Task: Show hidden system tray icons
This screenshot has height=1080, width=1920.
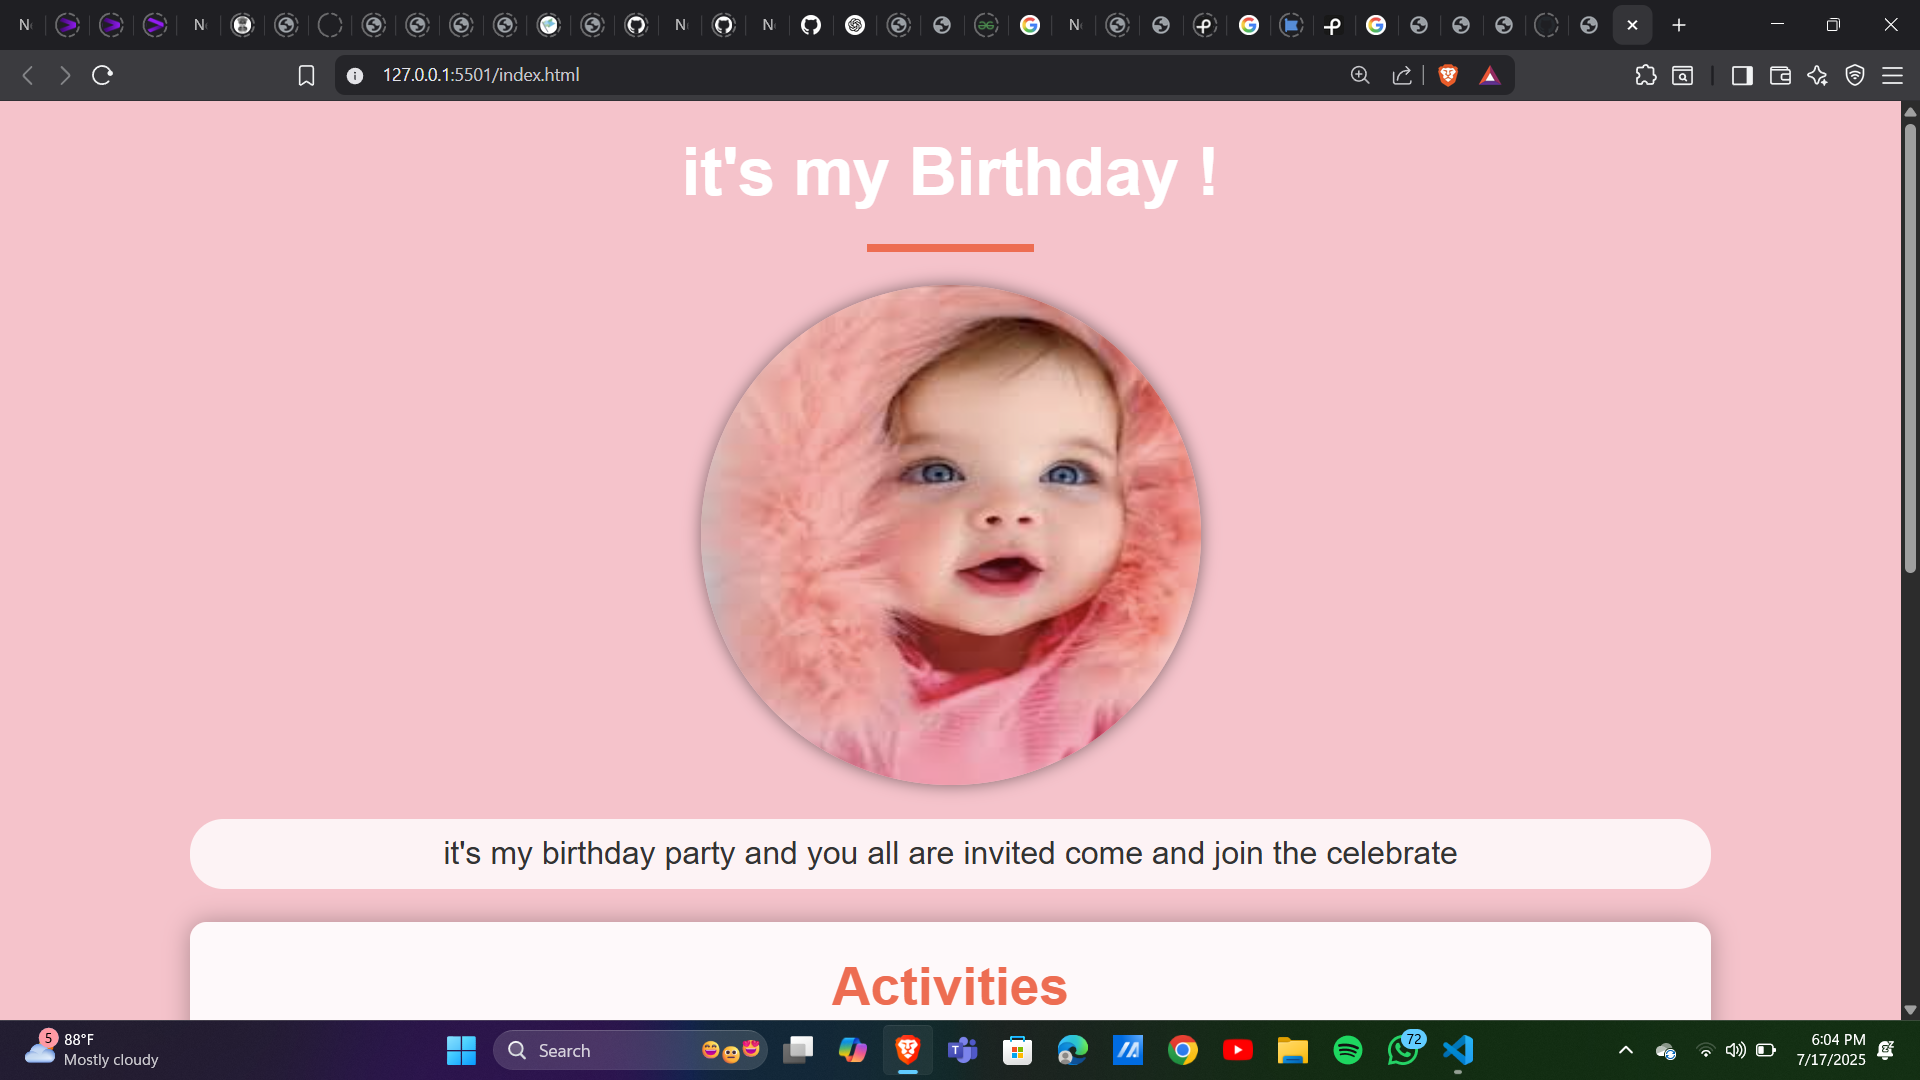Action: [x=1626, y=1050]
